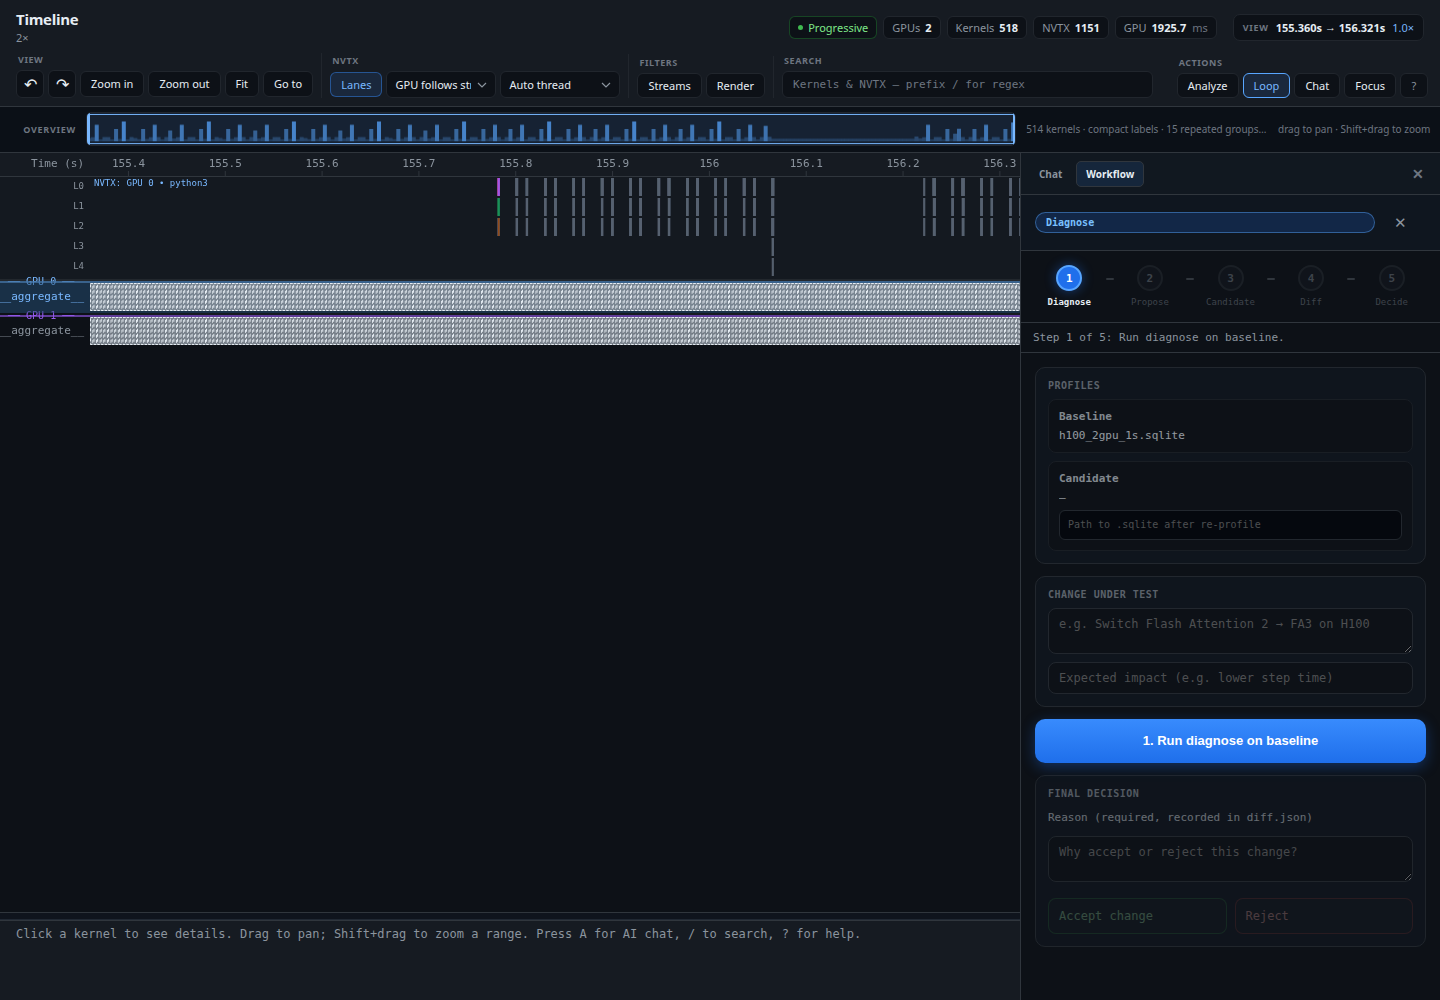
Task: Select workflow step 3 Candidate
Action: (1230, 285)
